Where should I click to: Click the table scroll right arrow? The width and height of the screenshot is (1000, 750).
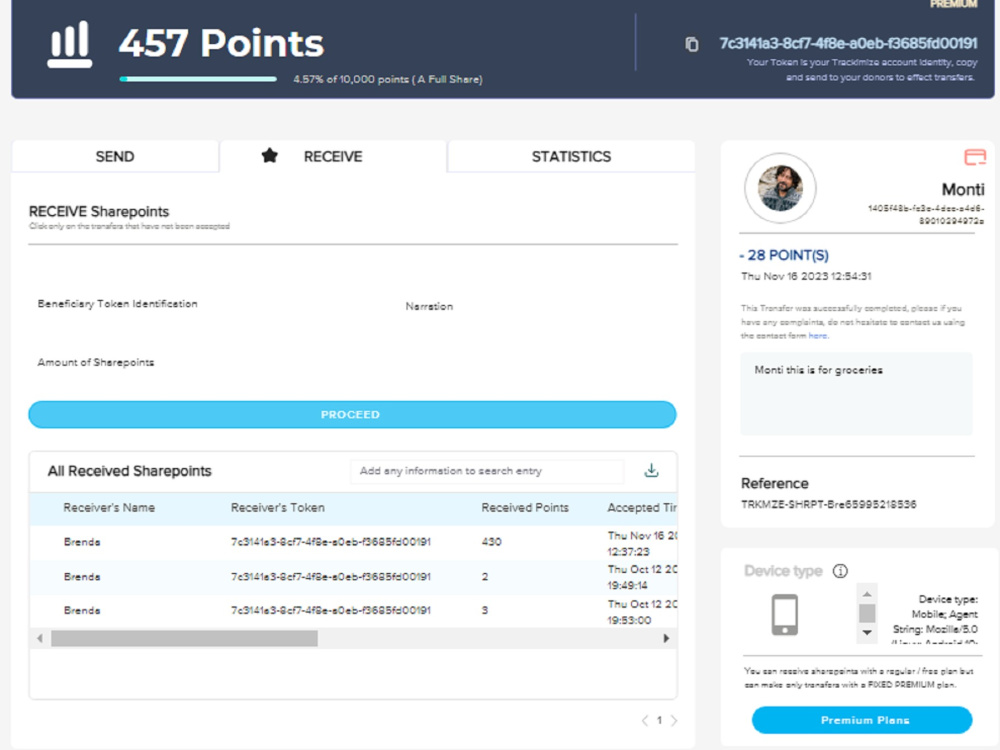click(x=666, y=638)
